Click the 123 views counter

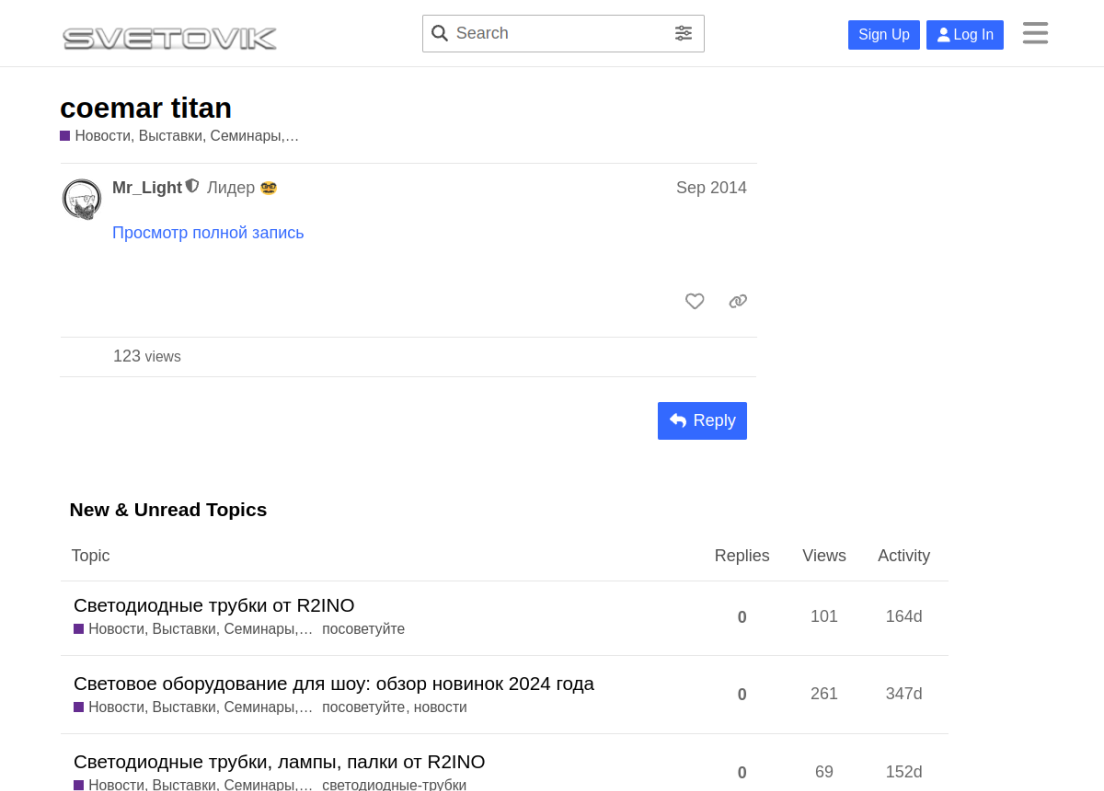(x=147, y=356)
